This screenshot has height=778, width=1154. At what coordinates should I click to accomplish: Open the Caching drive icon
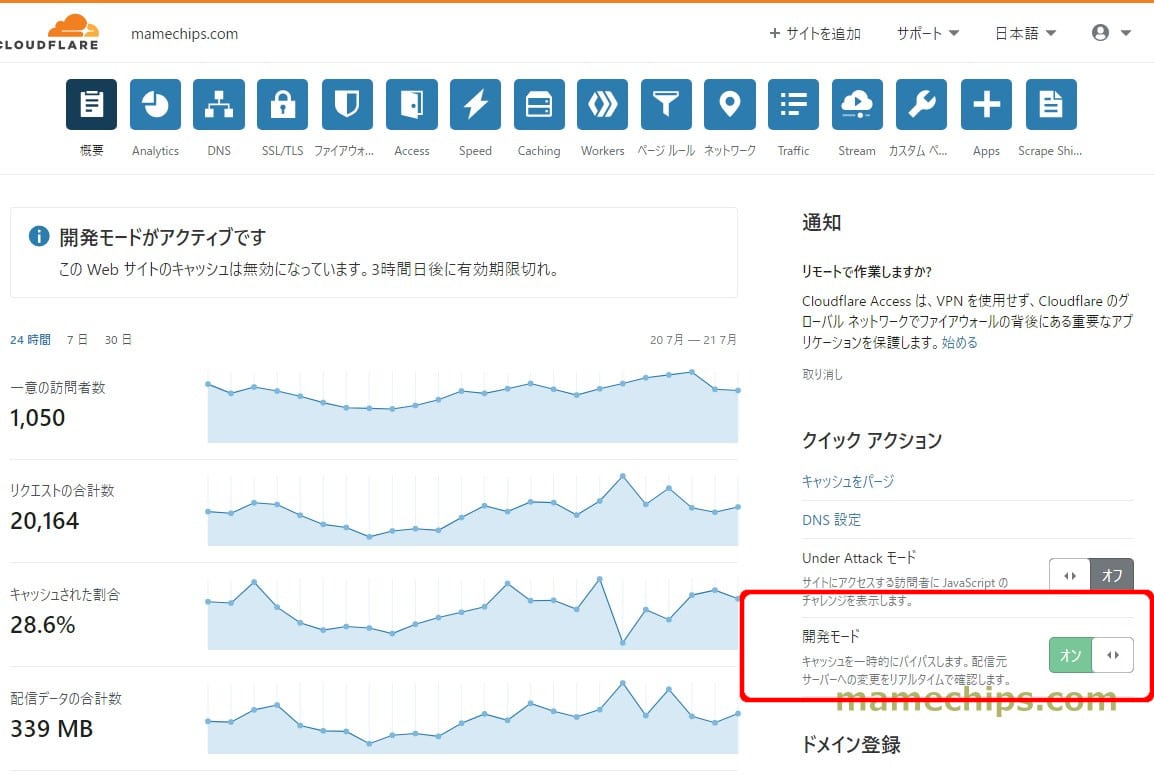(x=539, y=105)
